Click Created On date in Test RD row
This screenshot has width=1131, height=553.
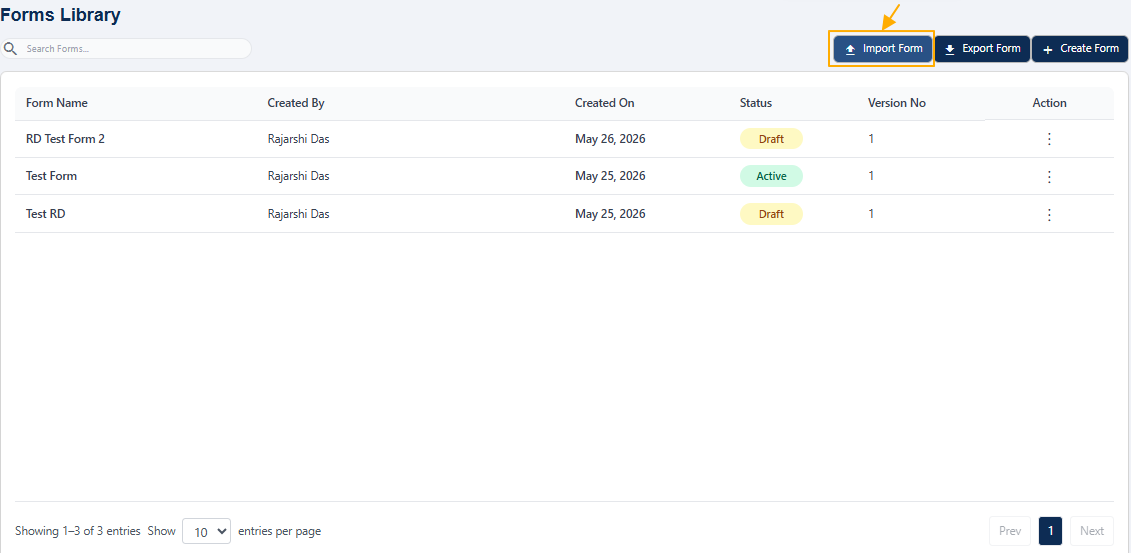[610, 213]
